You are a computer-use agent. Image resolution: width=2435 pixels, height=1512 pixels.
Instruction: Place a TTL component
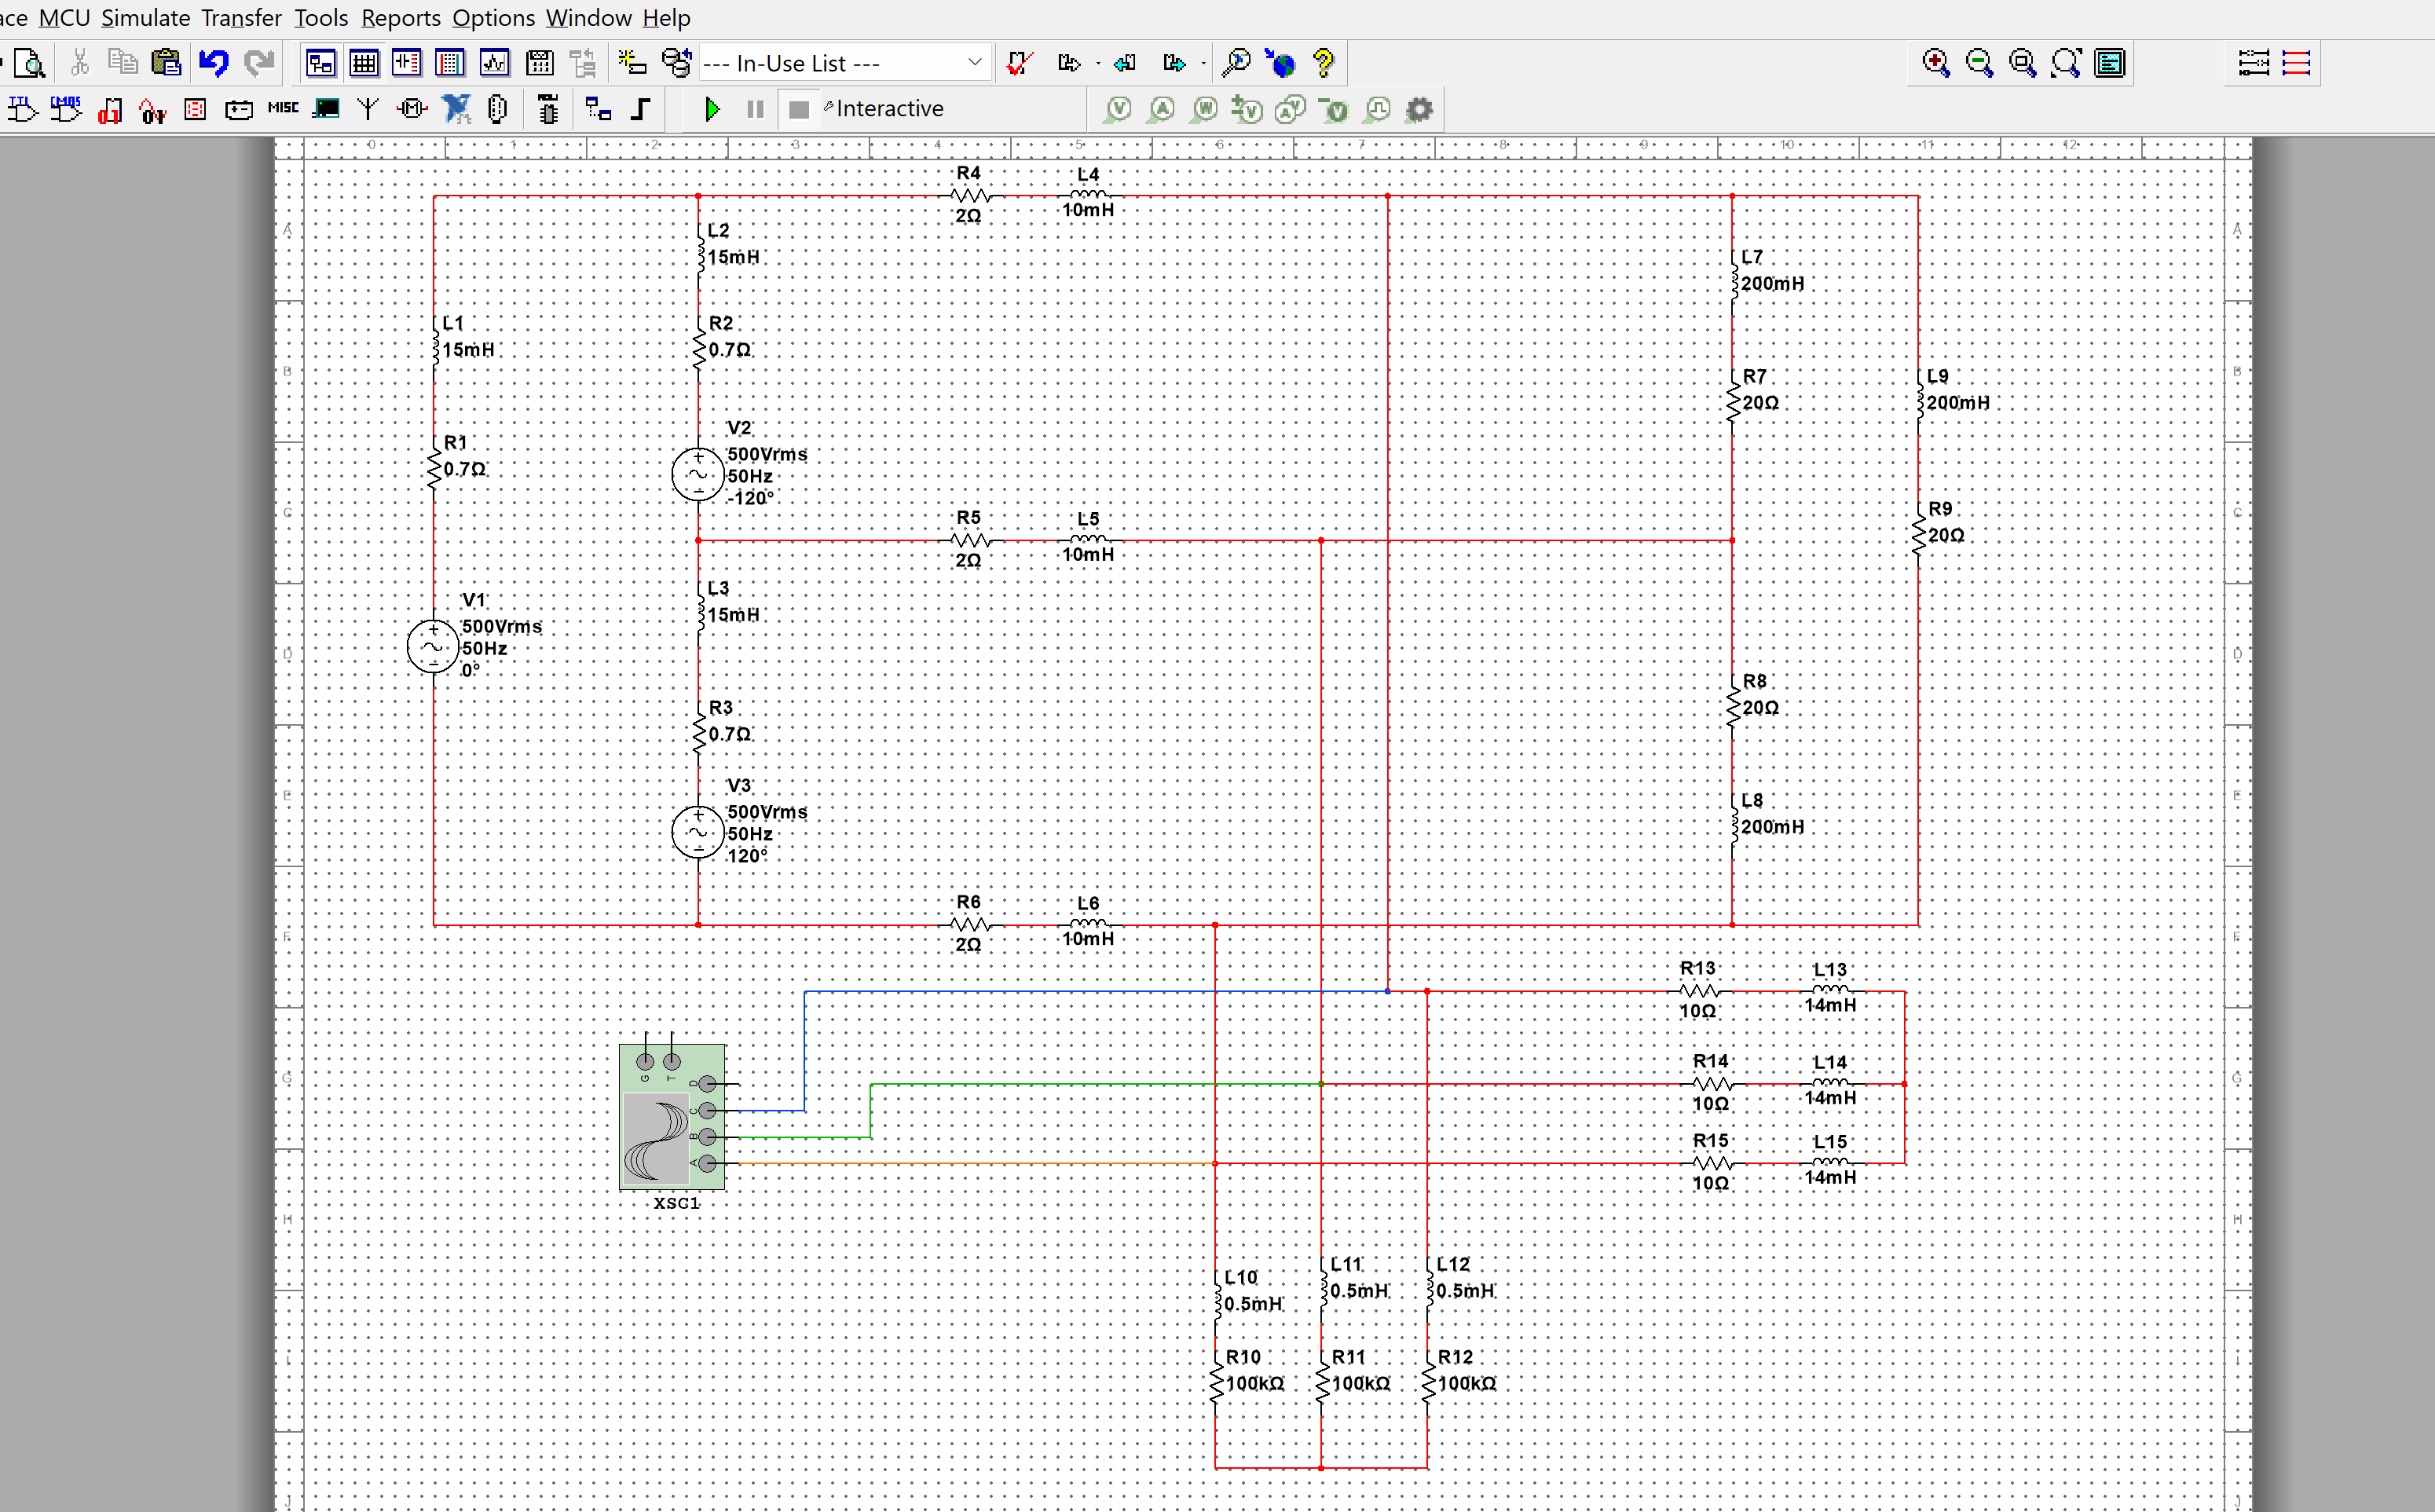(22, 109)
